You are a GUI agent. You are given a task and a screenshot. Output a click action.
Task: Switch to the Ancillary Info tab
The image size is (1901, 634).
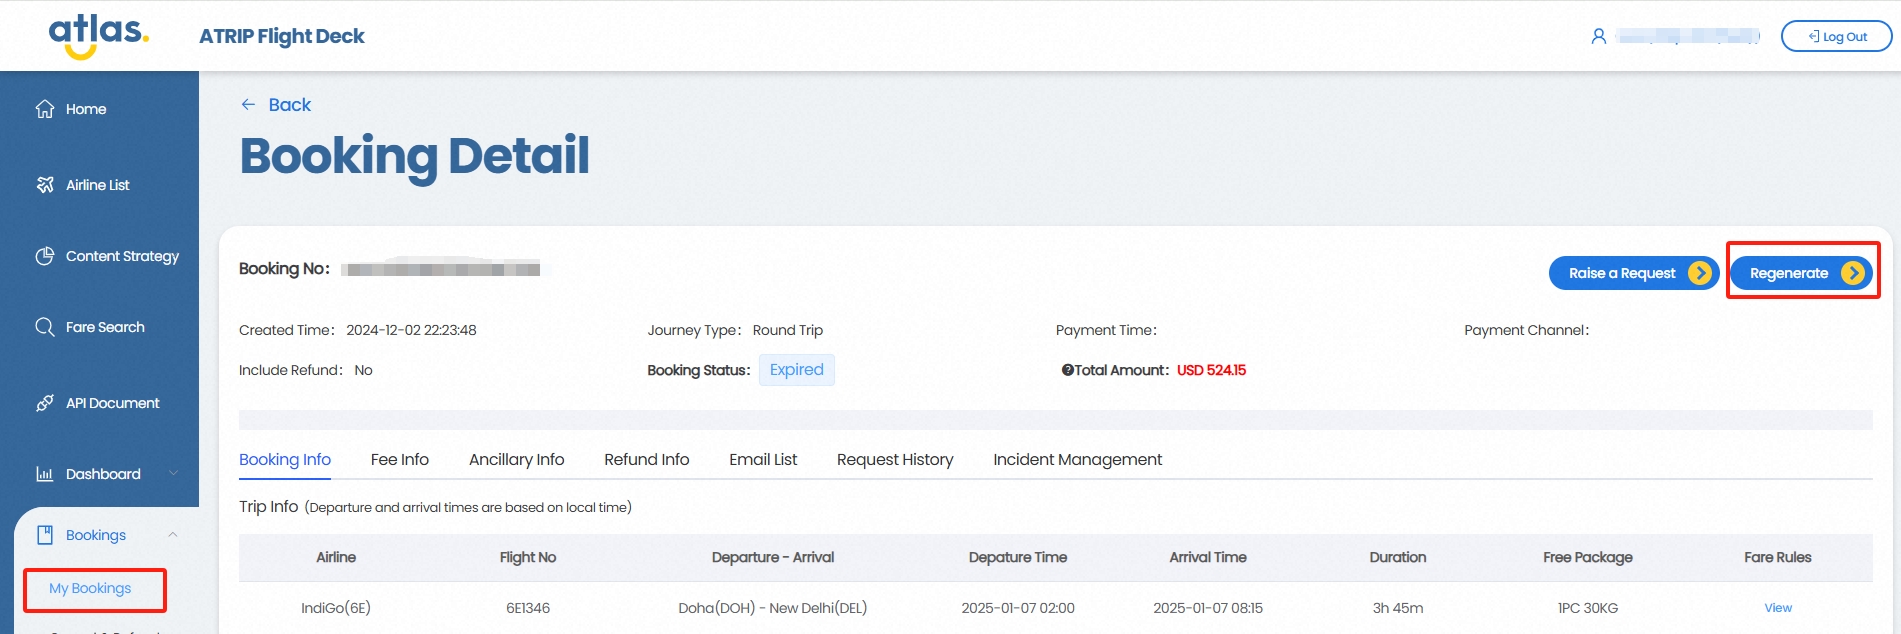pos(516,459)
